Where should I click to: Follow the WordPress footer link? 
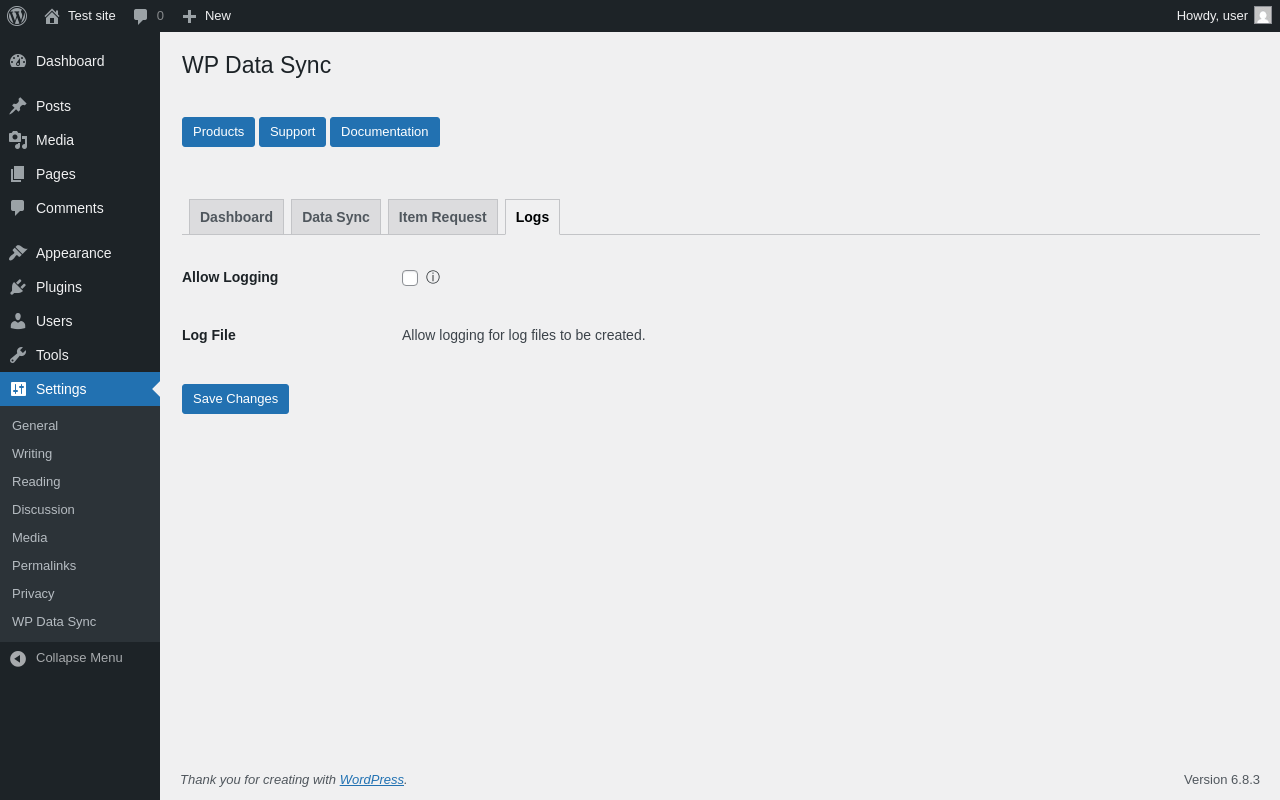pyautogui.click(x=371, y=779)
